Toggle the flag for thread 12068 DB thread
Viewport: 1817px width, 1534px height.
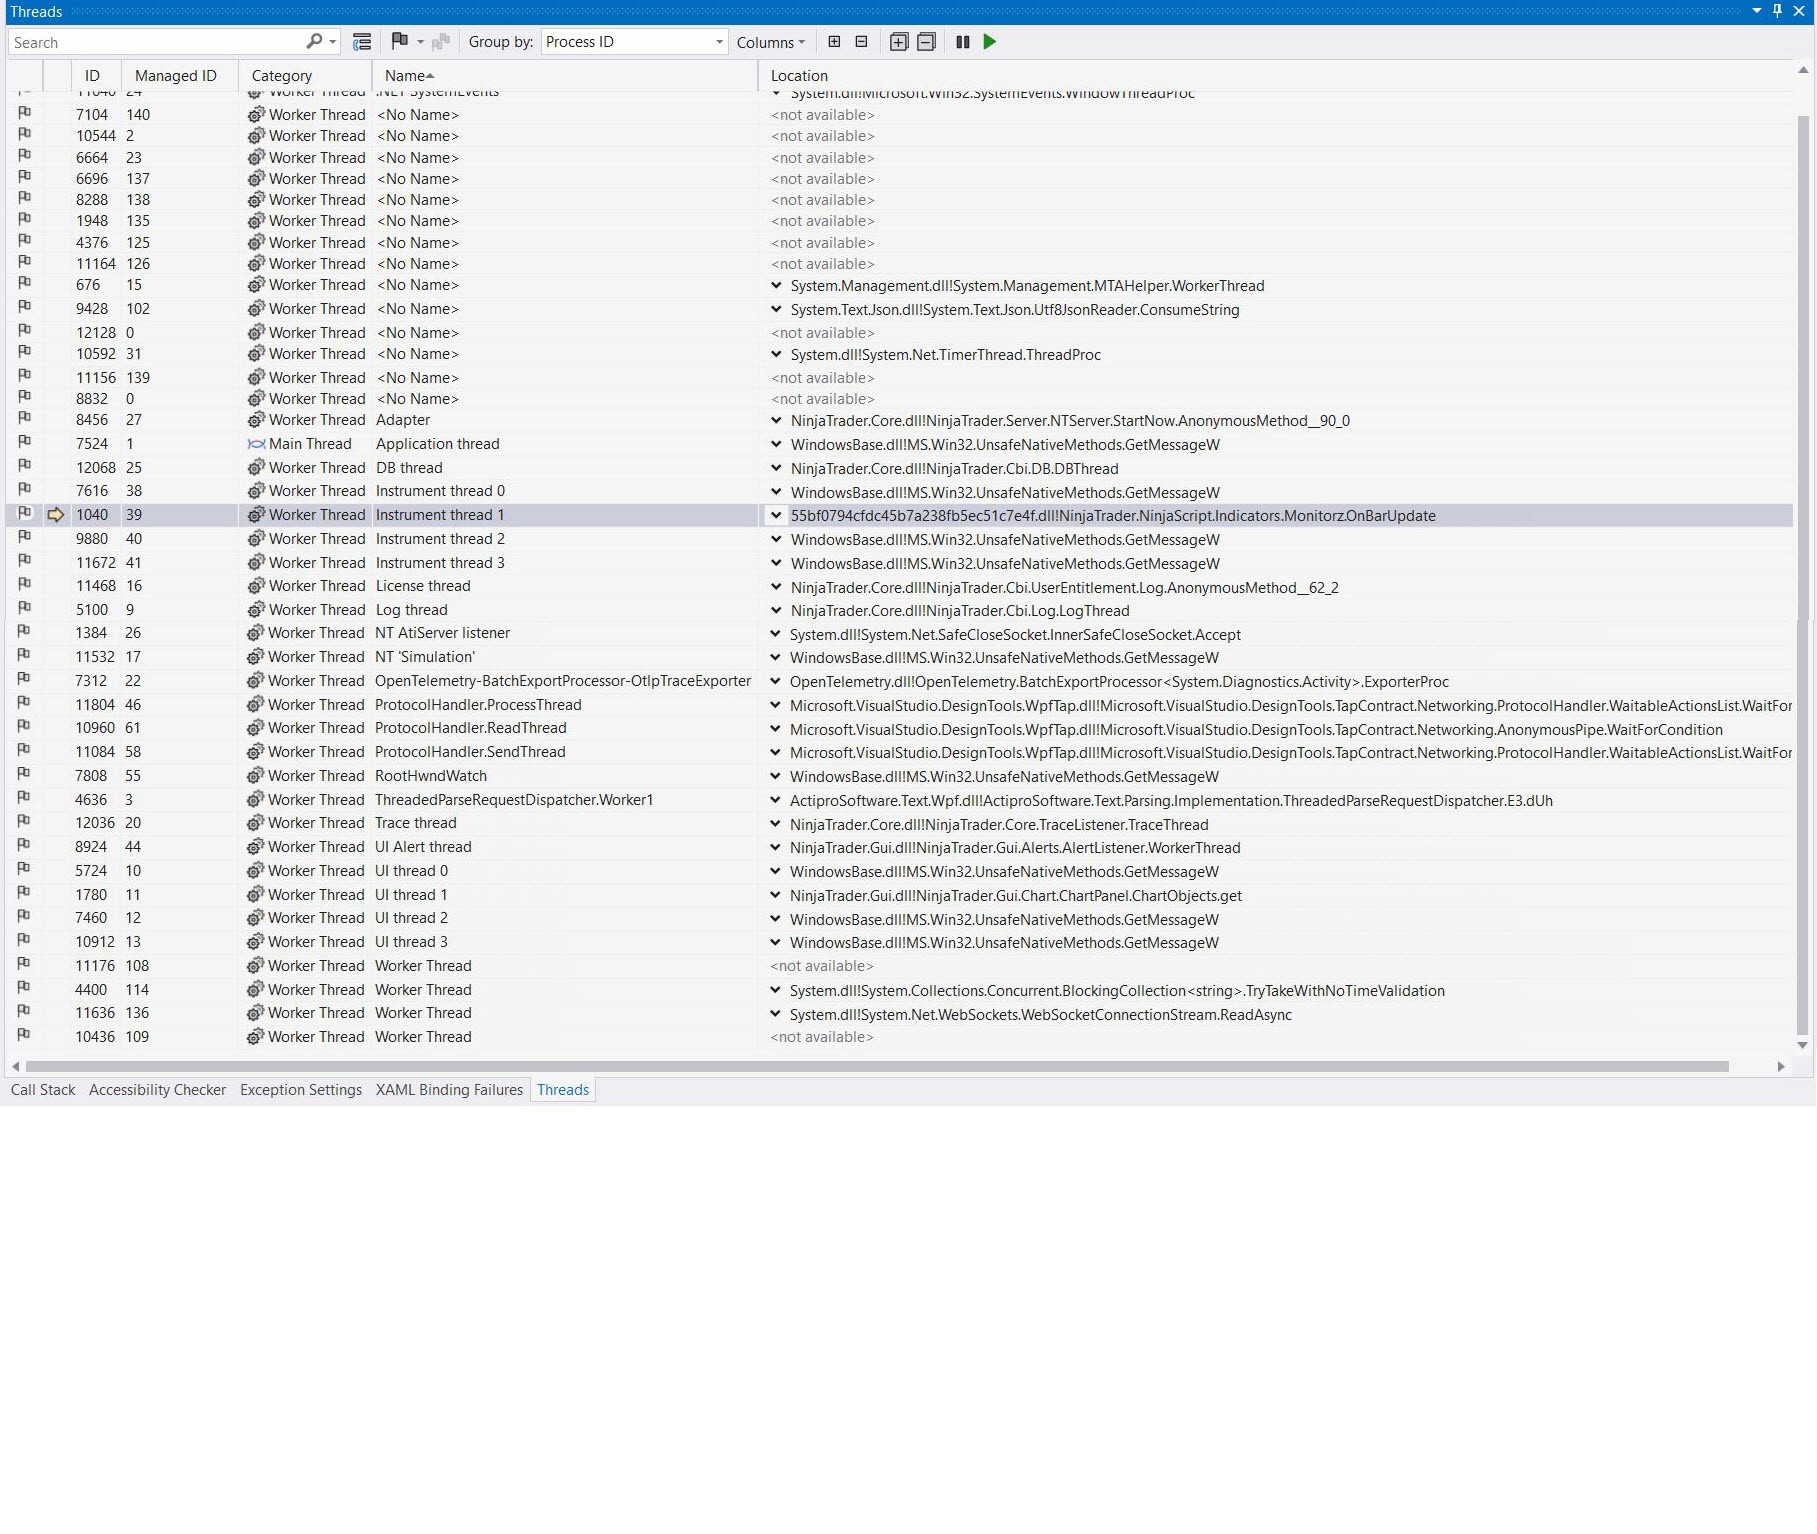click(x=24, y=466)
